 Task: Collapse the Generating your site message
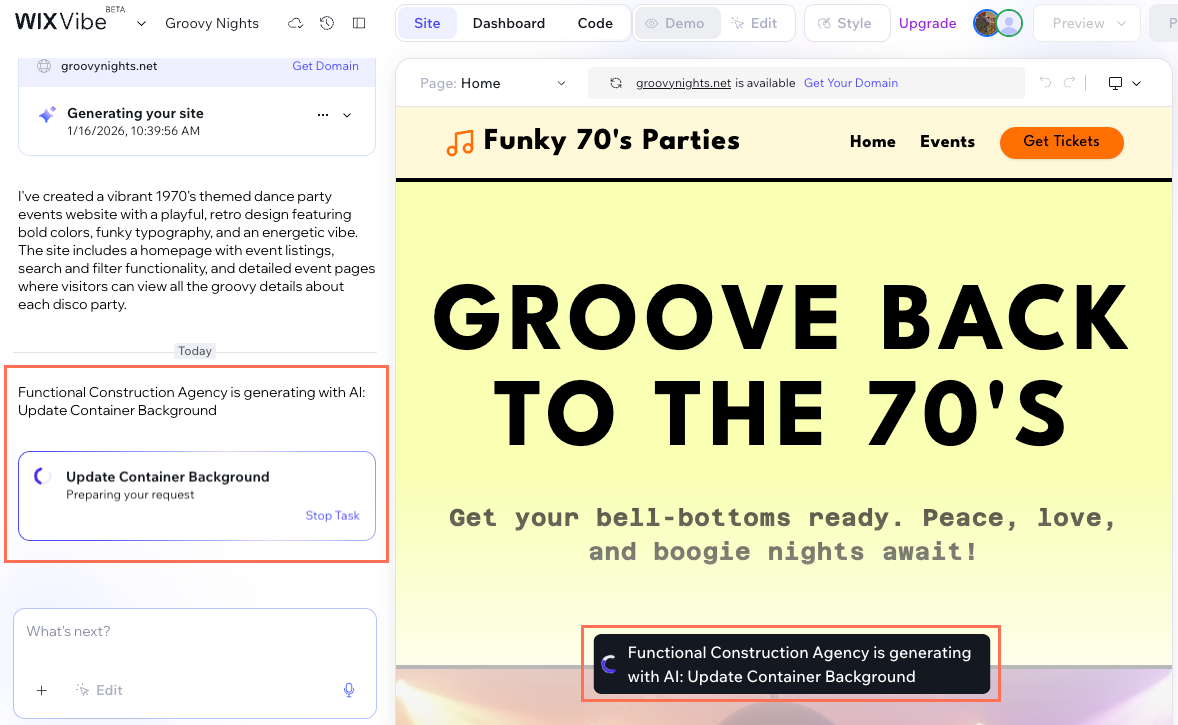(347, 114)
